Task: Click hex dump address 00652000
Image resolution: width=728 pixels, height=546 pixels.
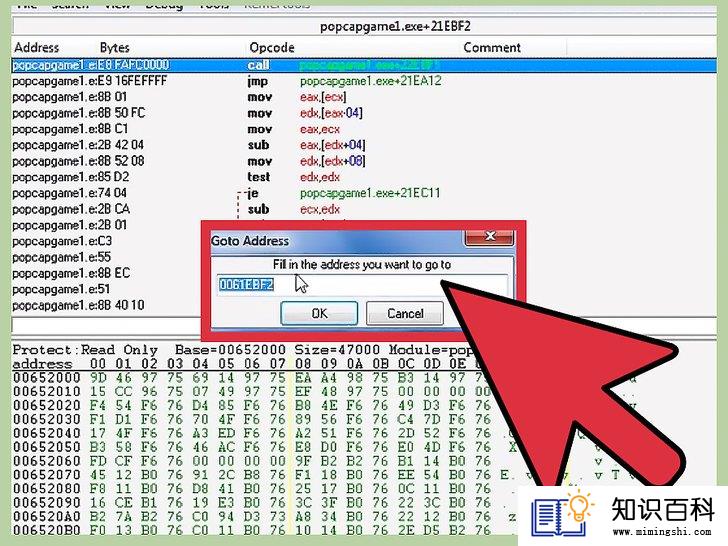Action: (46, 377)
